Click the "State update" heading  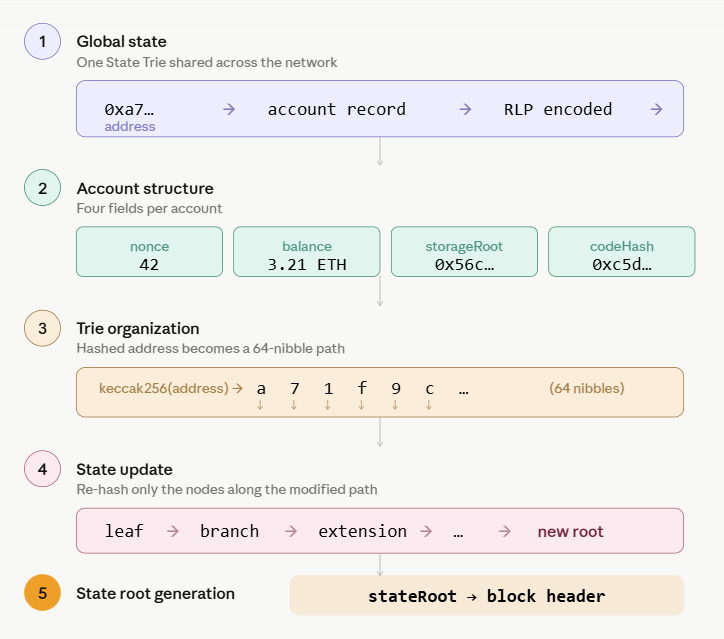pyautogui.click(x=124, y=470)
